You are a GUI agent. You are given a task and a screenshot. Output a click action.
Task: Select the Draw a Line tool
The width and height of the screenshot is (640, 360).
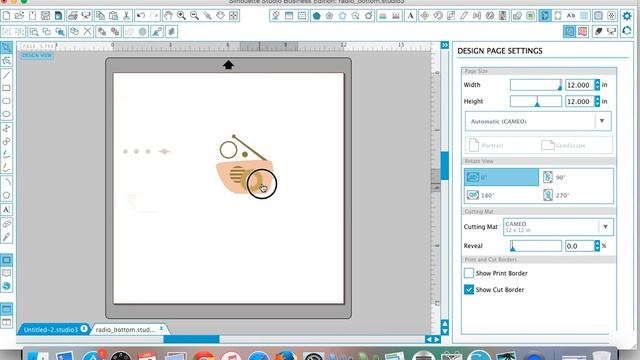[x=7, y=75]
